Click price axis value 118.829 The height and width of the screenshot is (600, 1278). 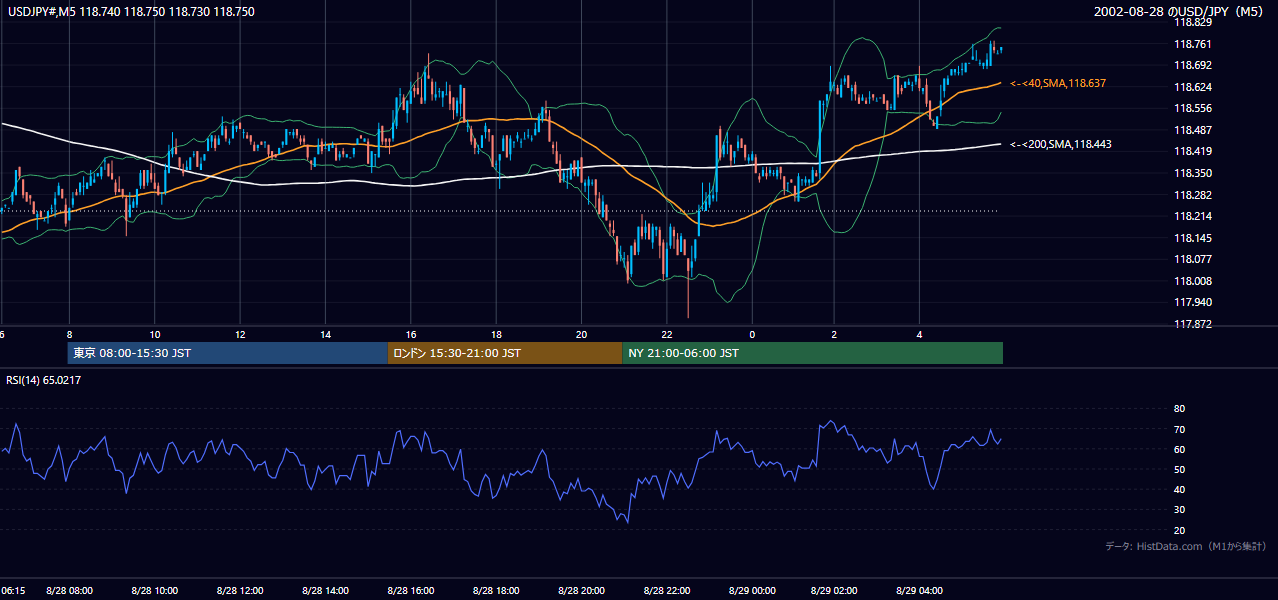click(x=1194, y=22)
